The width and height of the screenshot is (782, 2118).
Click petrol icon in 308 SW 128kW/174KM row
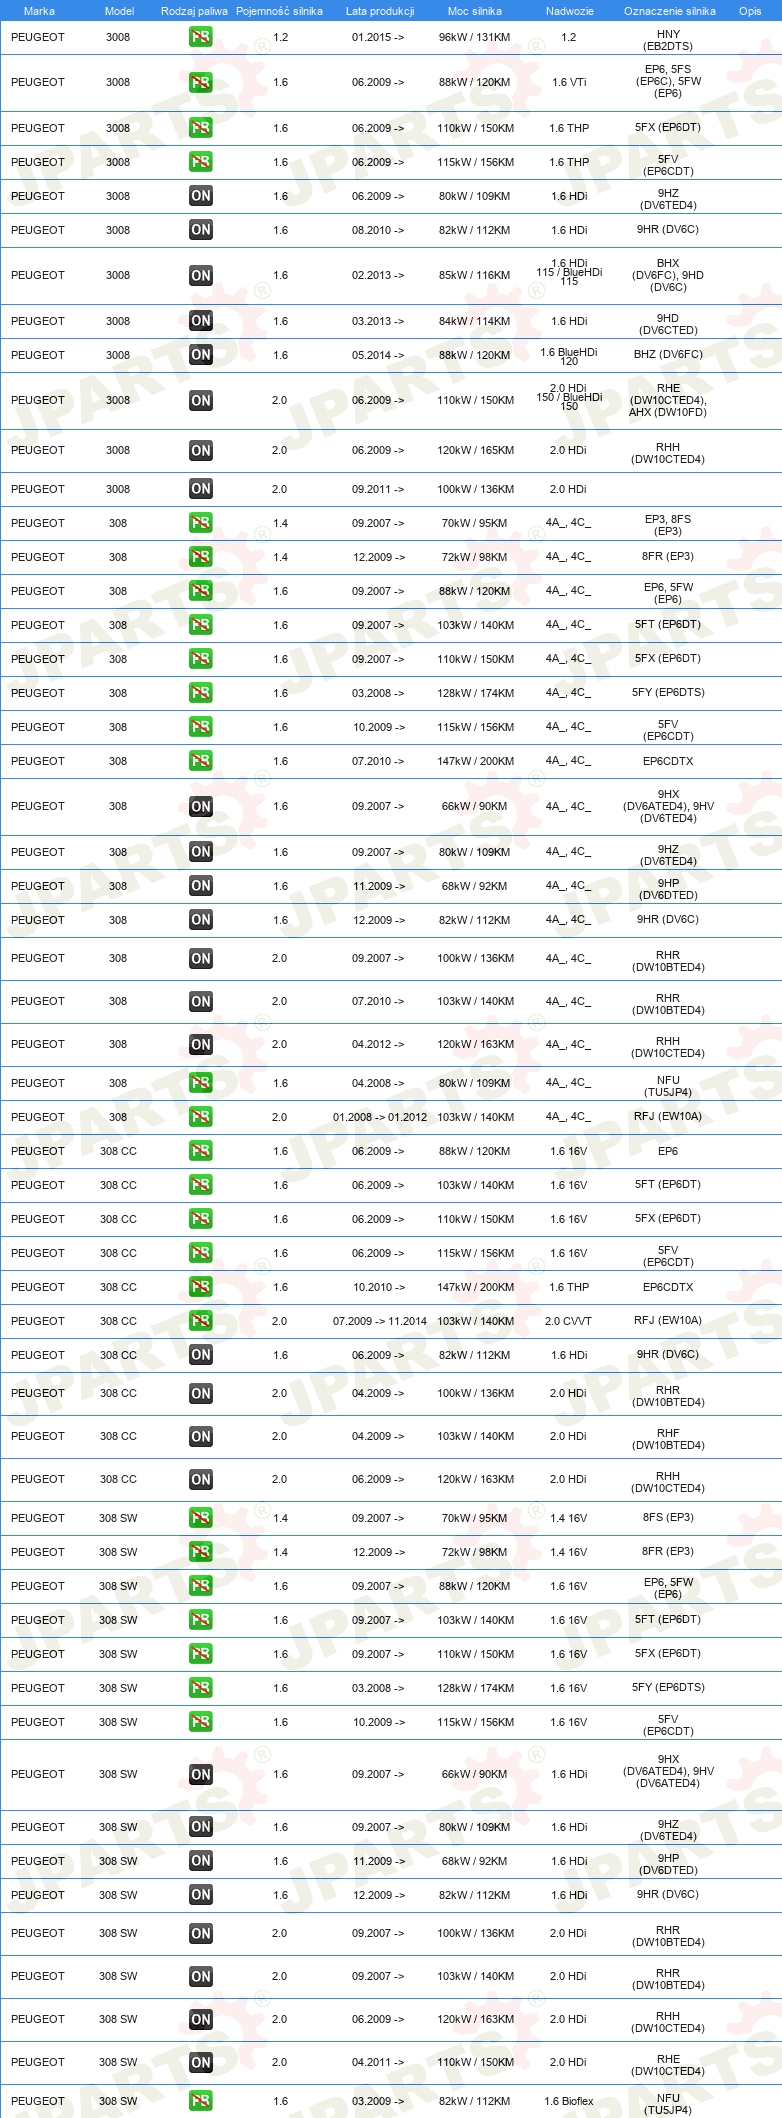click(x=200, y=1688)
